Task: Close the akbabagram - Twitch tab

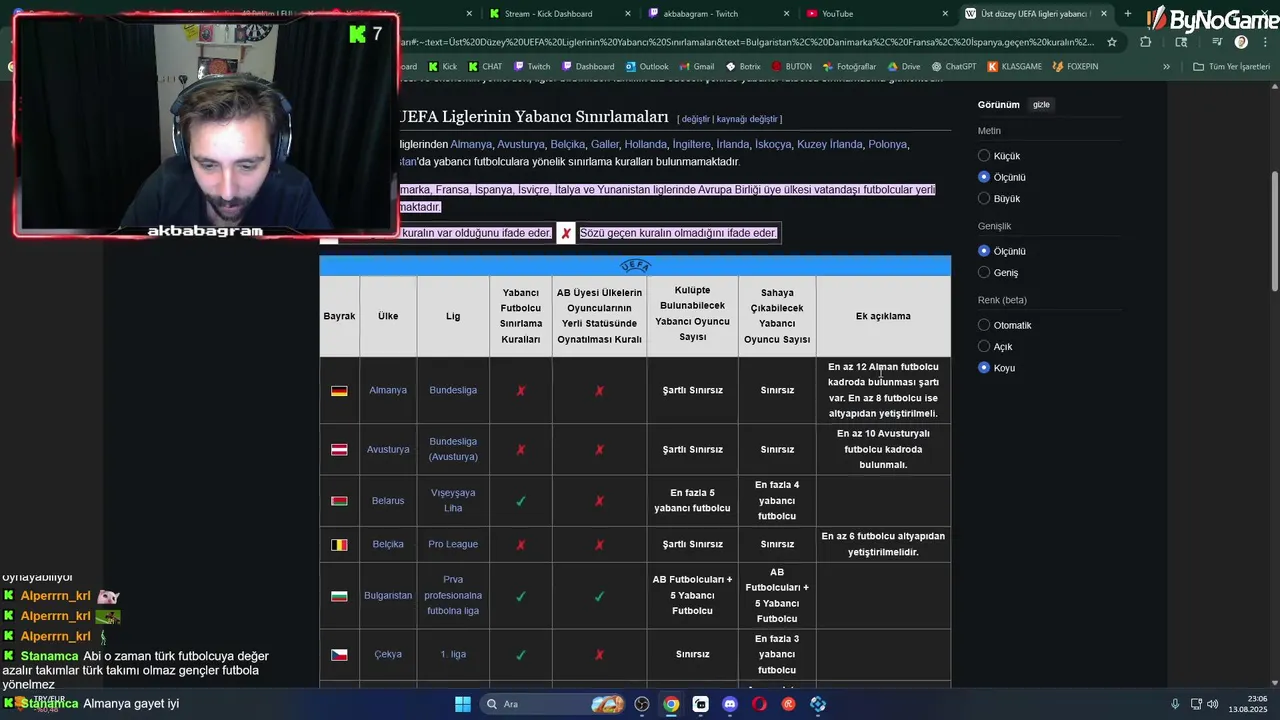Action: (787, 14)
